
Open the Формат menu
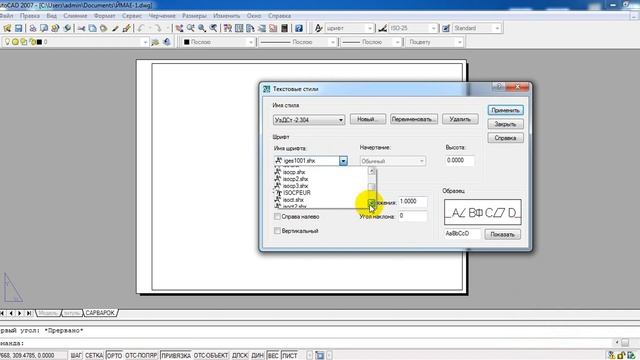pos(104,16)
